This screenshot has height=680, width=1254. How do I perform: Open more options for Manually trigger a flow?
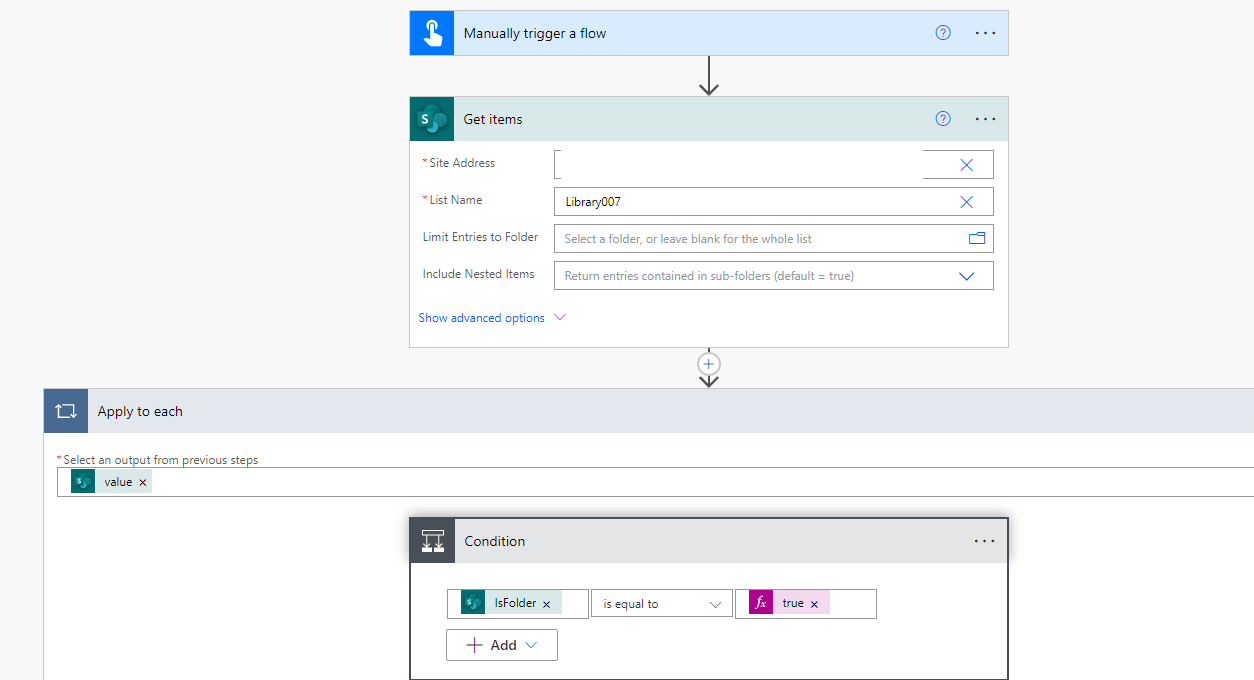(986, 33)
